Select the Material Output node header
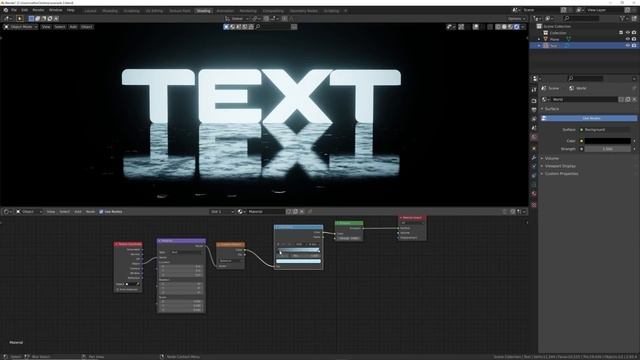Viewport: 640px width, 360px height. [412, 218]
